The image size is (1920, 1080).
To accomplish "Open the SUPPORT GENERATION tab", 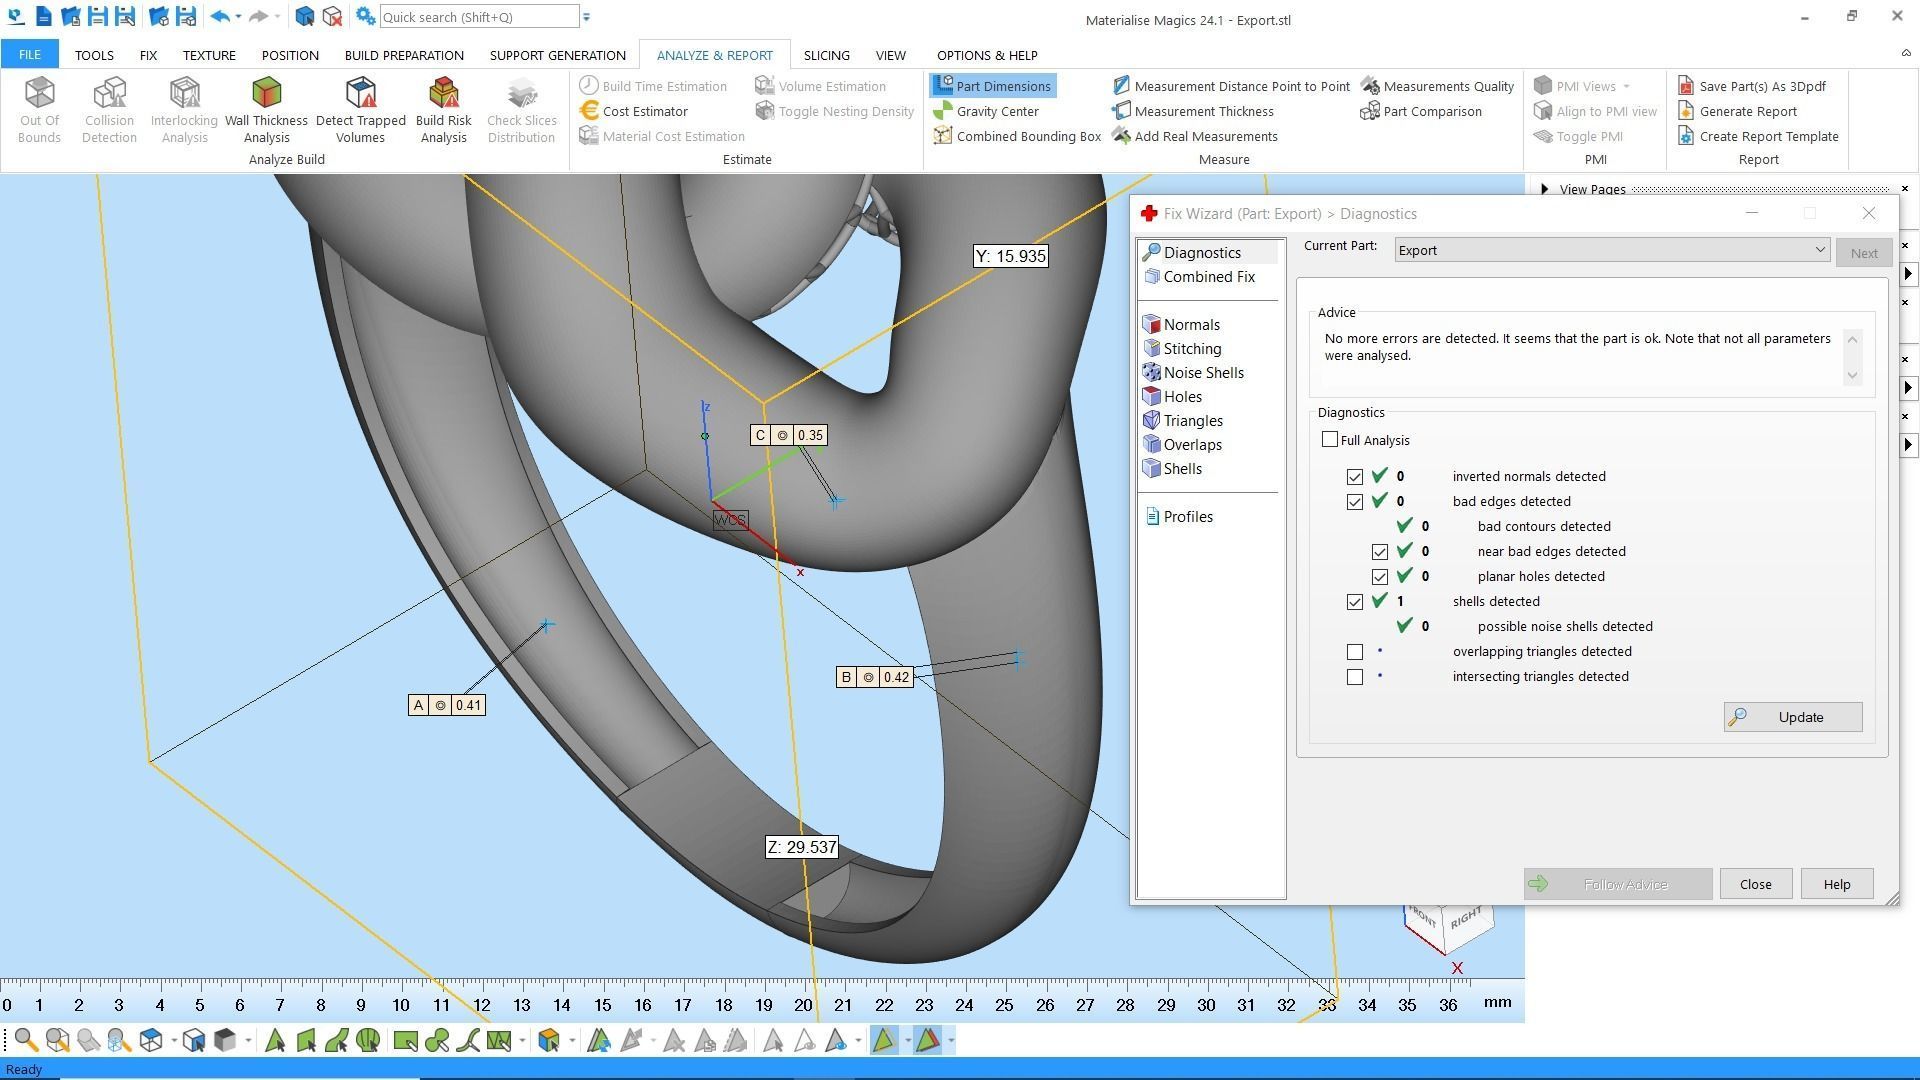I will click(558, 55).
